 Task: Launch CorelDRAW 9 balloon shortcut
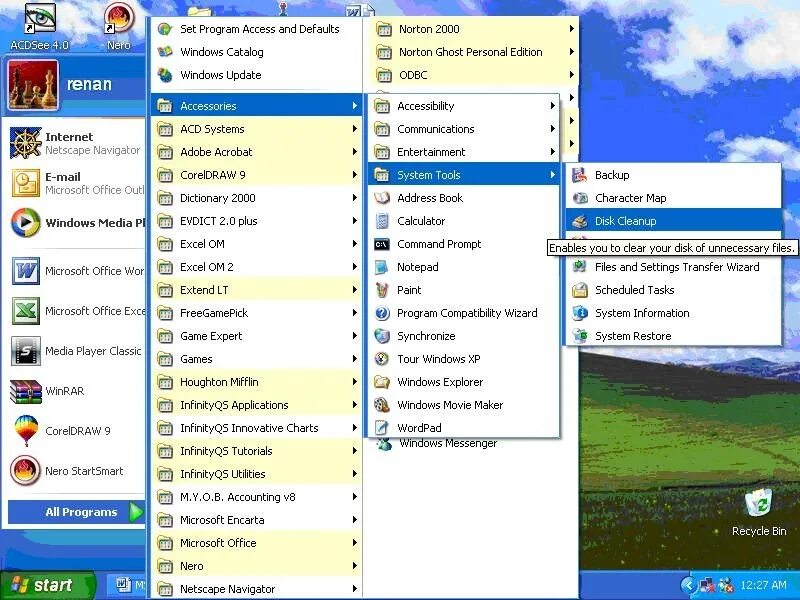coord(76,431)
